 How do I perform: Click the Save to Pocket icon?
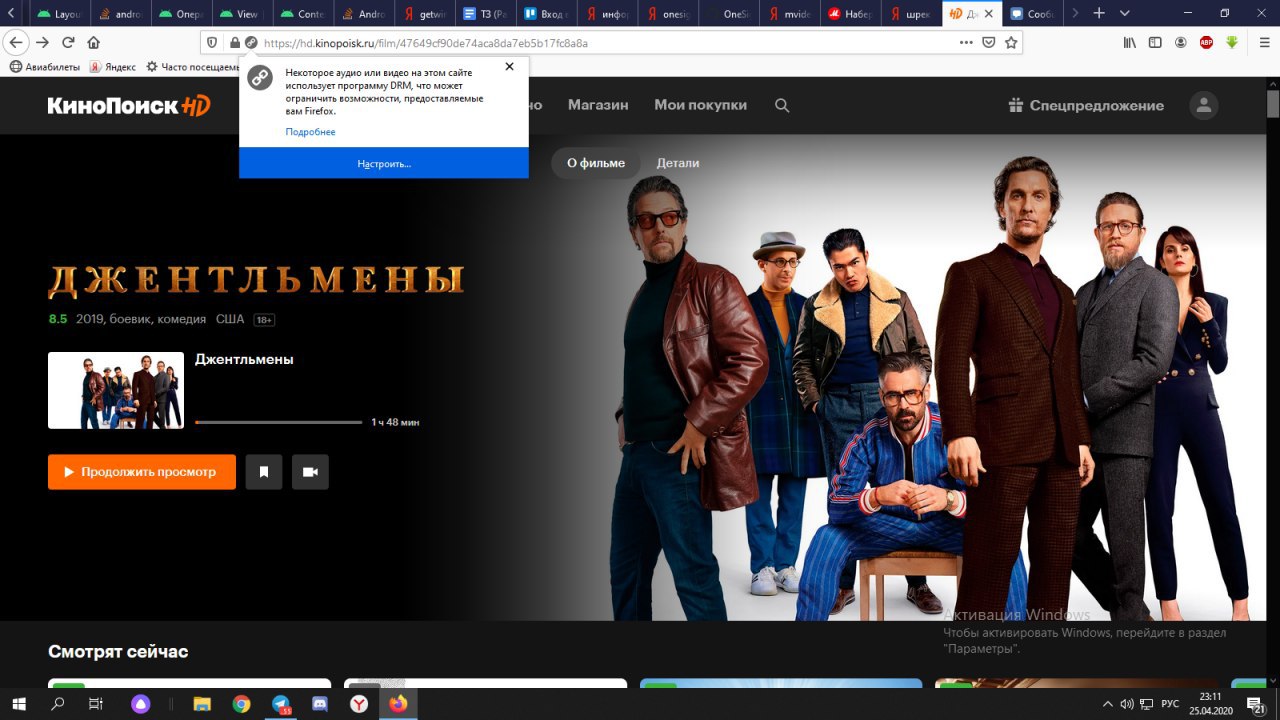[989, 43]
